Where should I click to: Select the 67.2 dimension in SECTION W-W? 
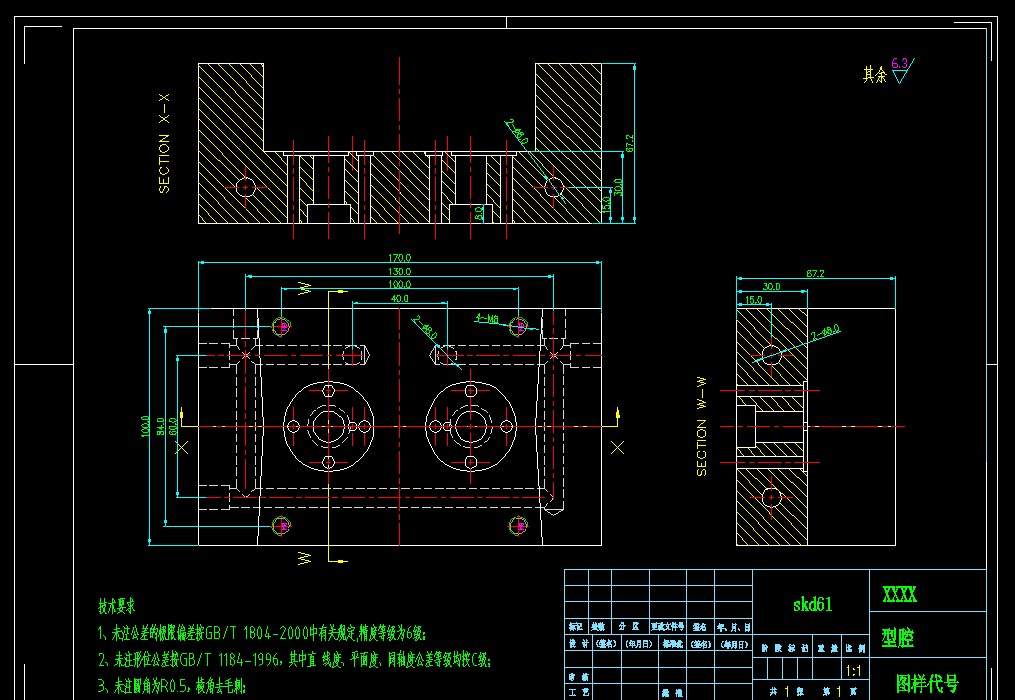816,273
